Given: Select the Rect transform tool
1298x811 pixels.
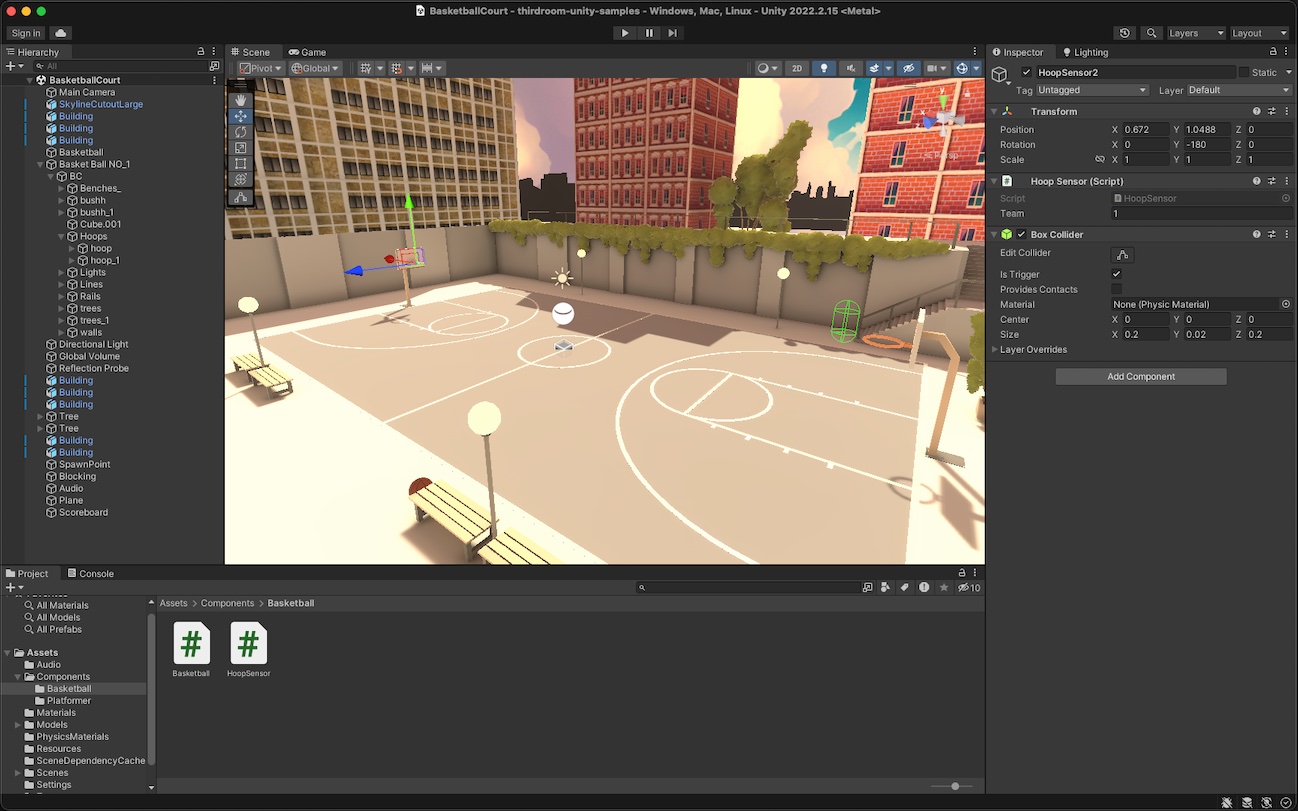Looking at the screenshot, I should (240, 164).
